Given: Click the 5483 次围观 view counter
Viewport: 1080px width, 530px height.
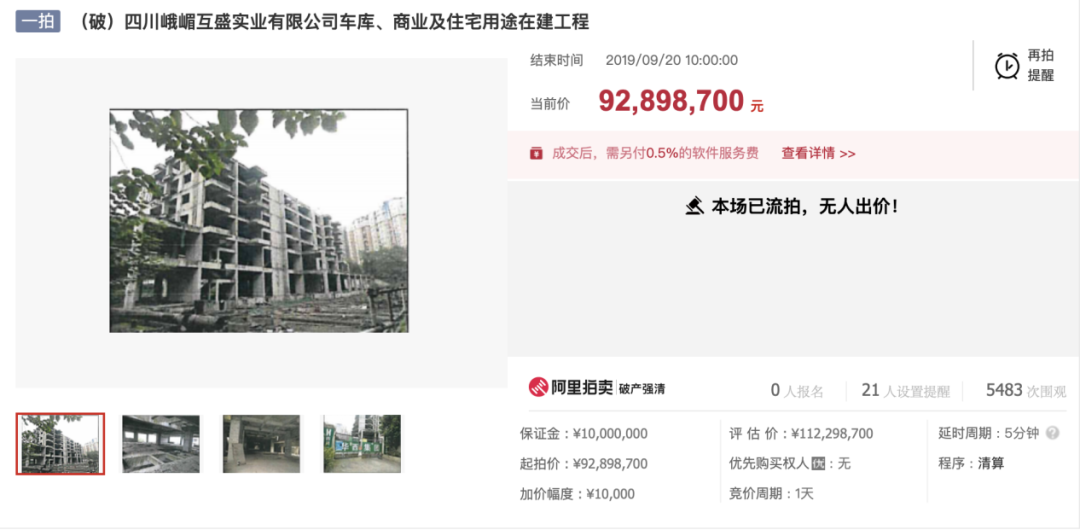Looking at the screenshot, I should pyautogui.click(x=1026, y=391).
